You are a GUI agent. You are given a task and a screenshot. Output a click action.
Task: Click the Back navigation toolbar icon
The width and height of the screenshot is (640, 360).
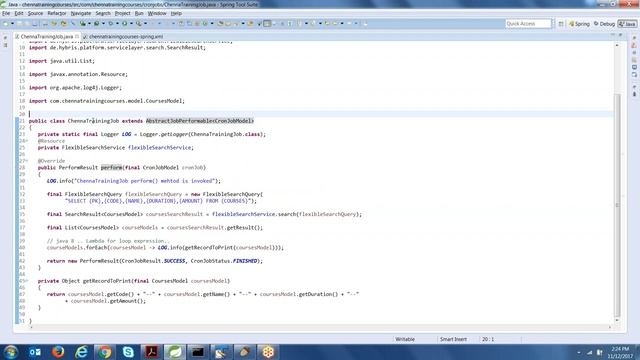pos(335,24)
